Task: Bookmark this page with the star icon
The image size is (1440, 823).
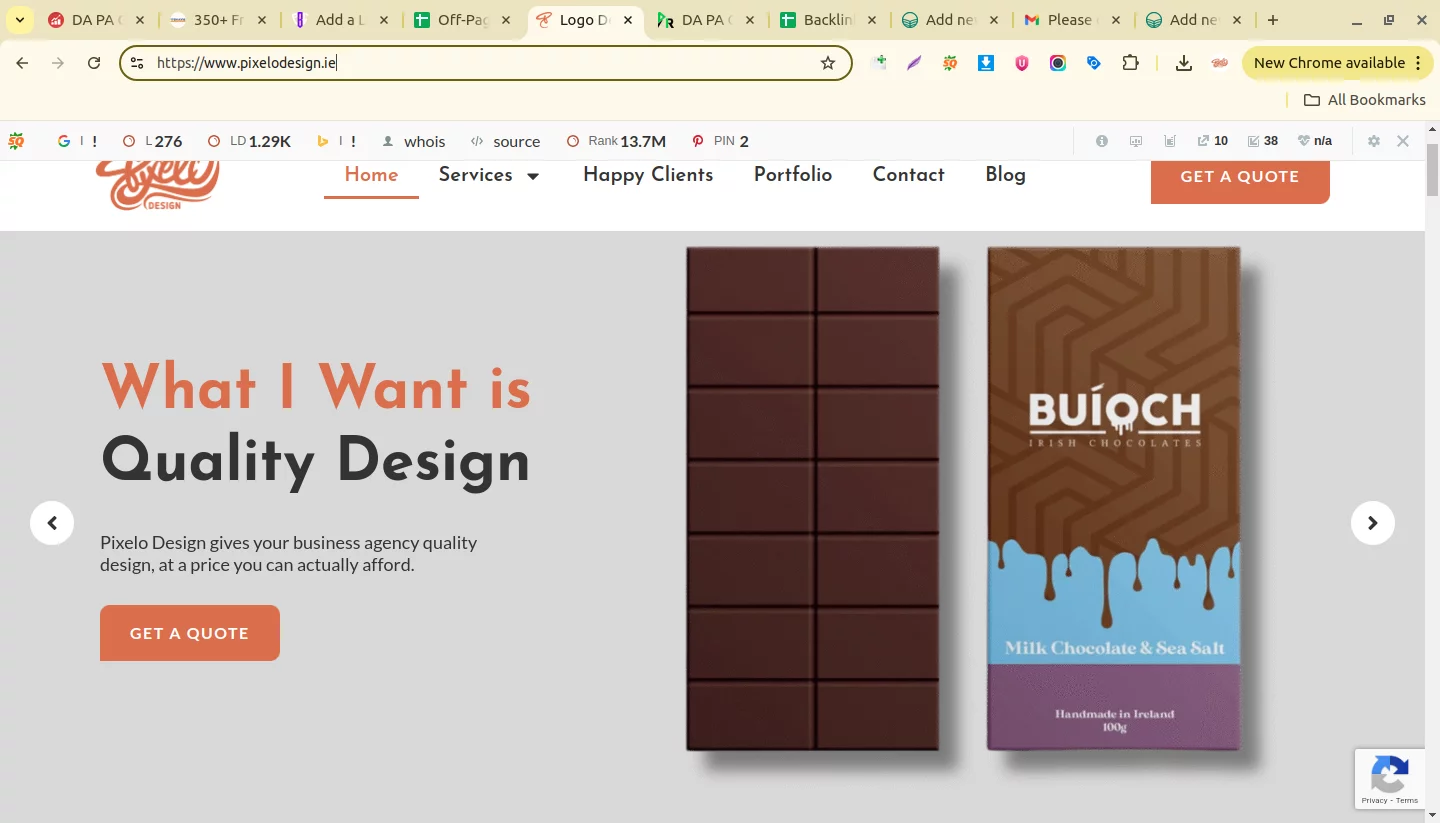Action: [x=828, y=63]
